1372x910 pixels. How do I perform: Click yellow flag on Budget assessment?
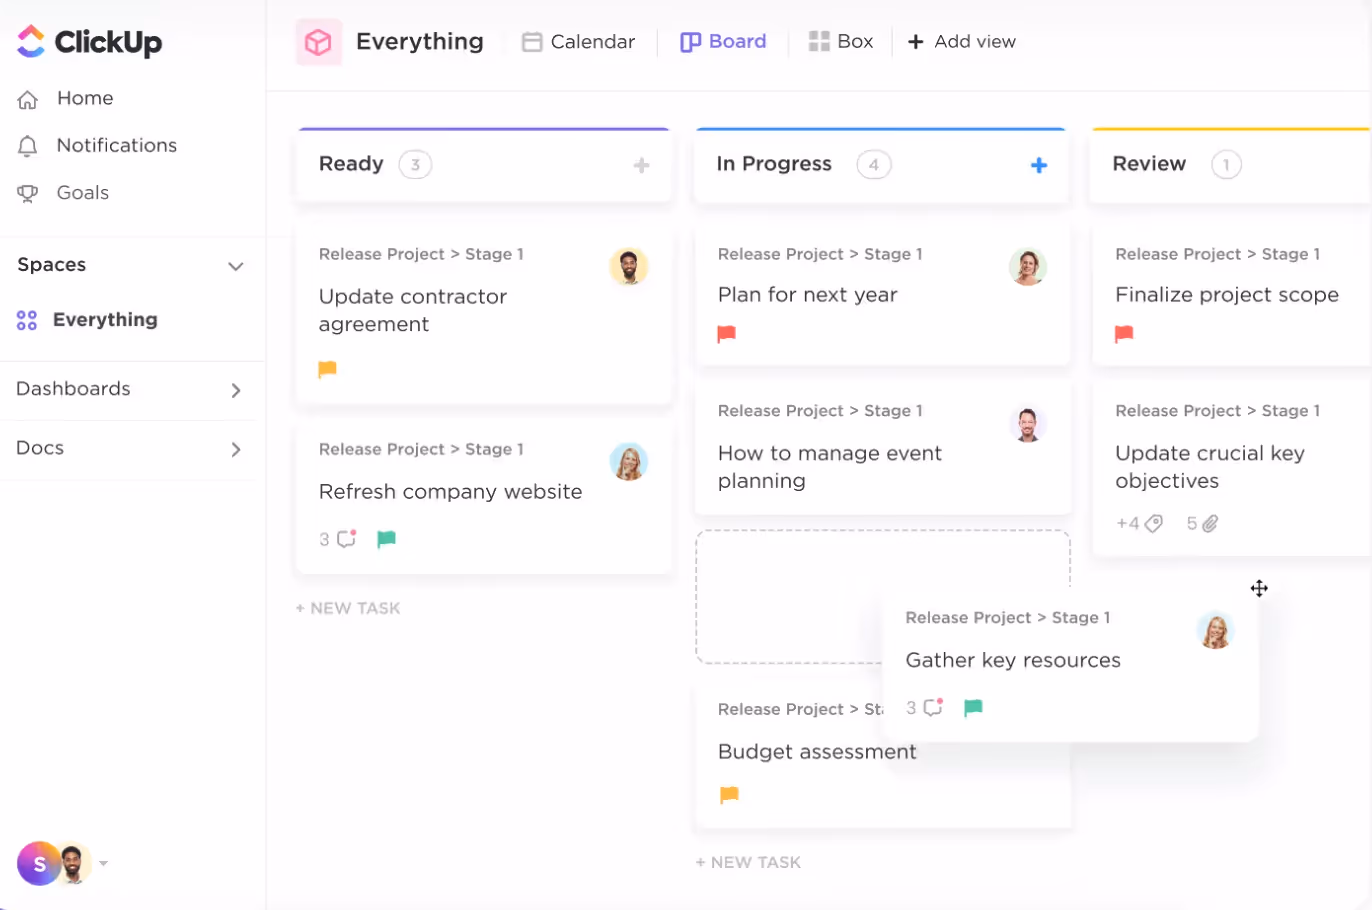[x=729, y=795]
